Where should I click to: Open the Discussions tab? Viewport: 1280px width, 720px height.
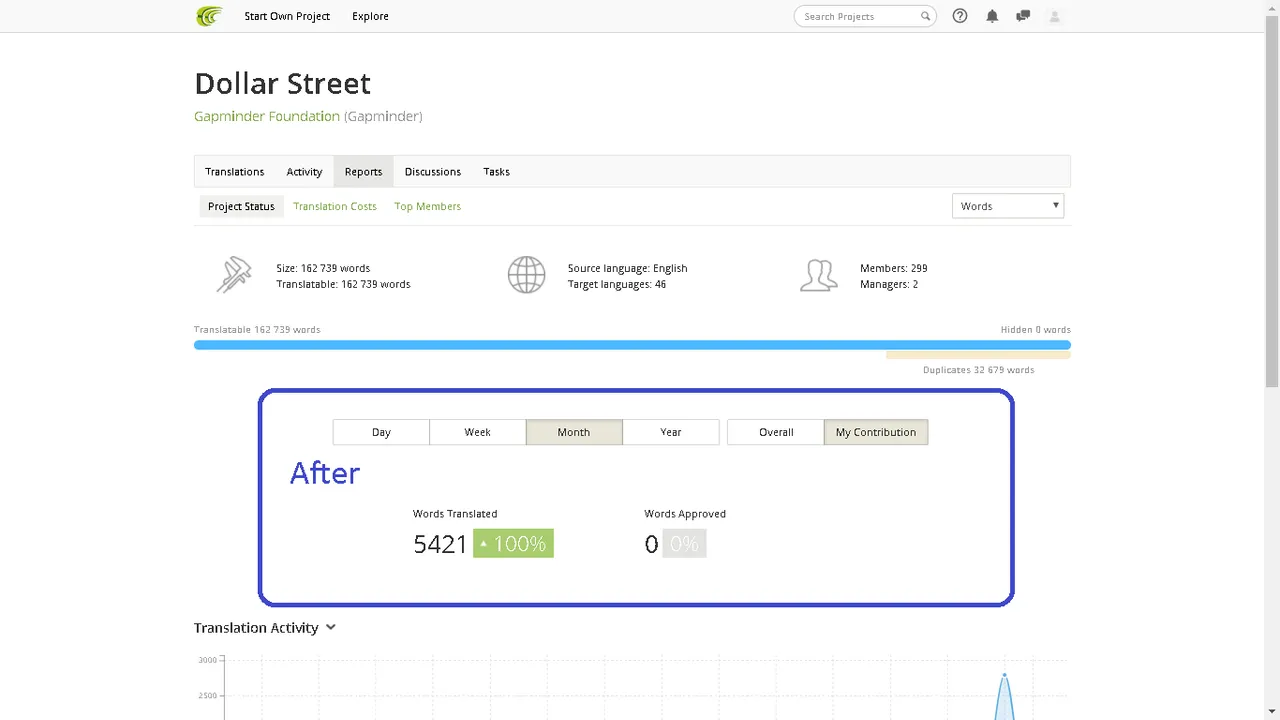click(x=433, y=172)
